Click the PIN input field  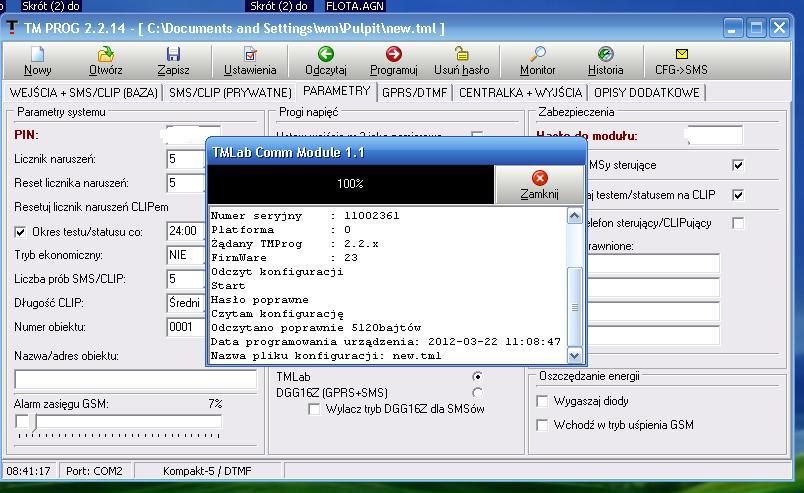(x=191, y=135)
